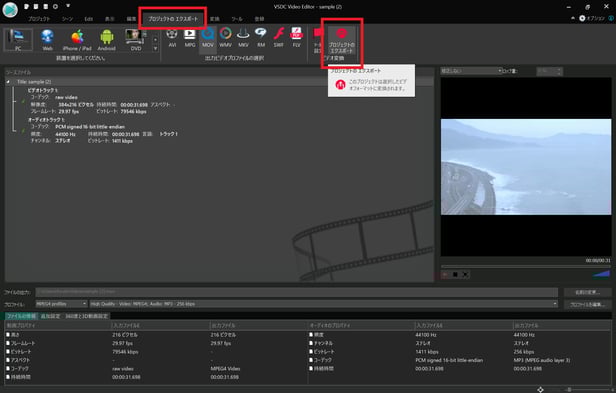This screenshot has height=393, width=616.
Task: Click first quick access toolbar icon at top
Action: 27,6
